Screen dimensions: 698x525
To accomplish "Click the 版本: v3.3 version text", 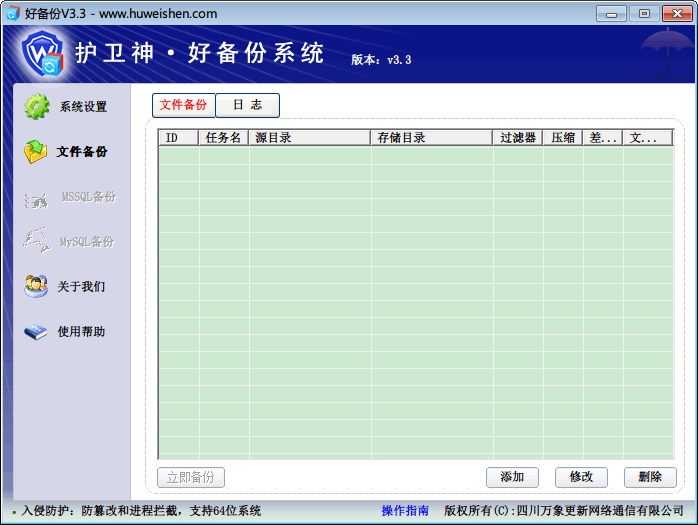I will point(381,60).
